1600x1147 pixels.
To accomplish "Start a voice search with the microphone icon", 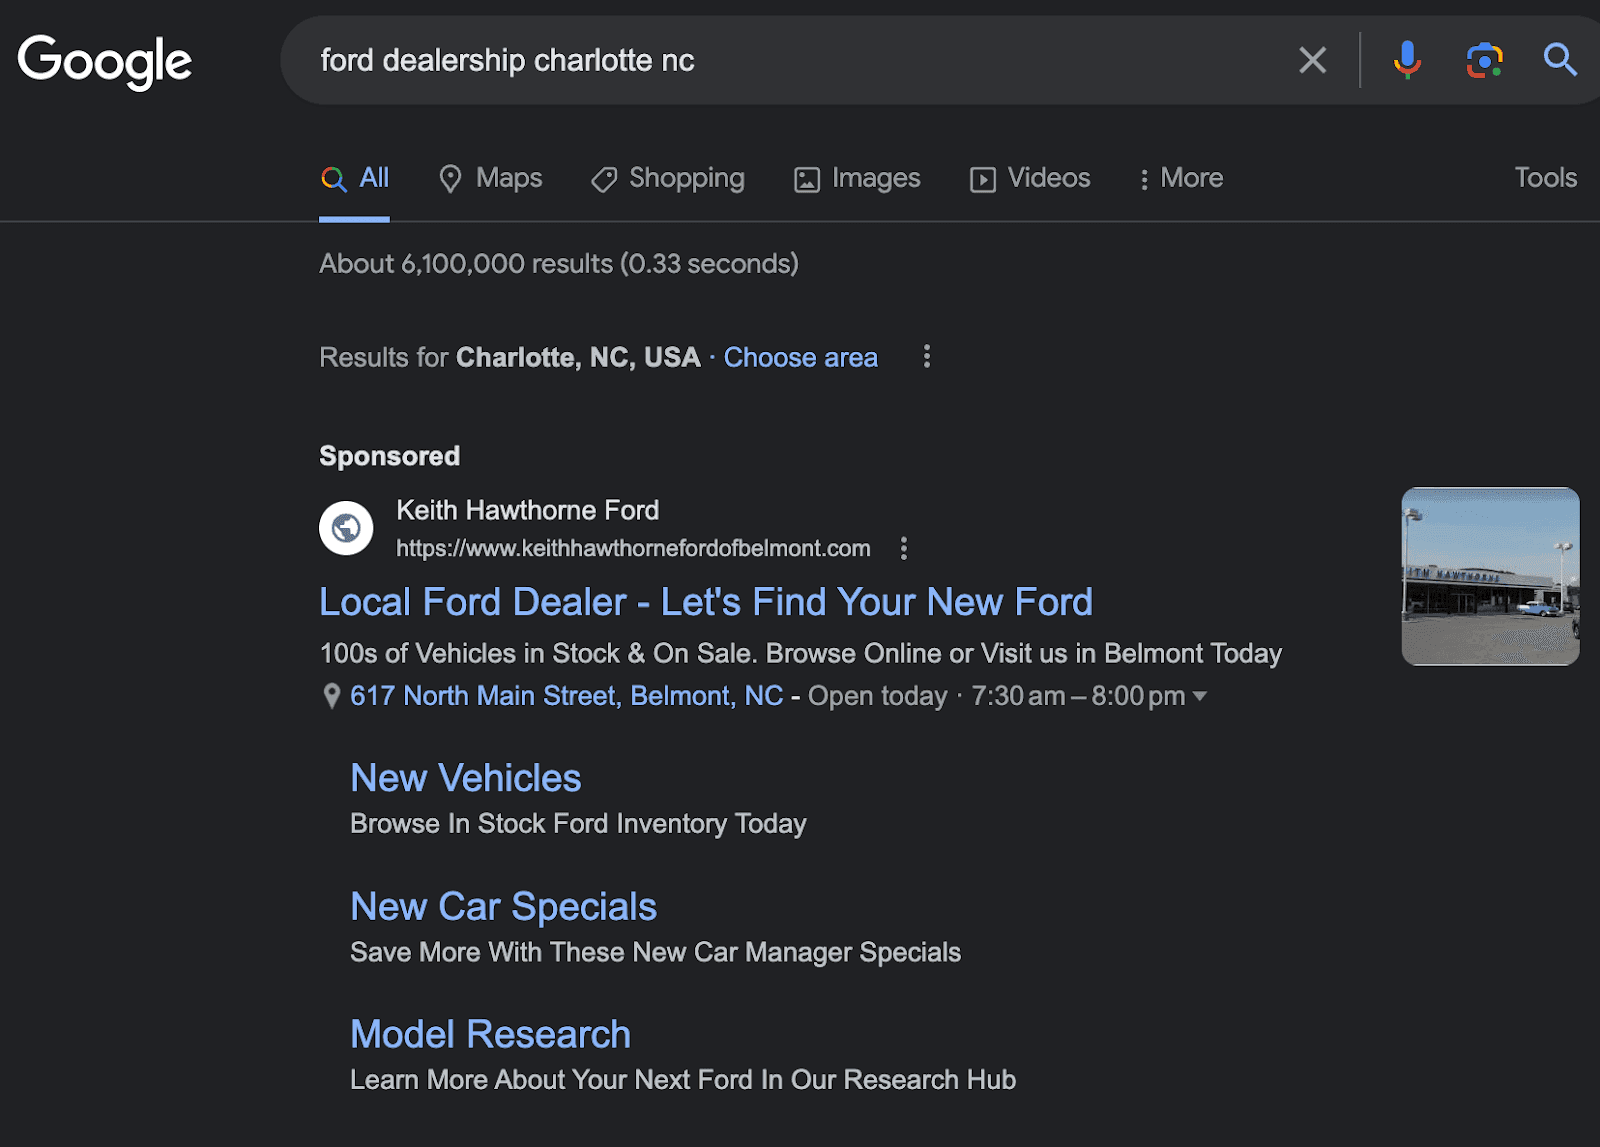I will tap(1407, 60).
